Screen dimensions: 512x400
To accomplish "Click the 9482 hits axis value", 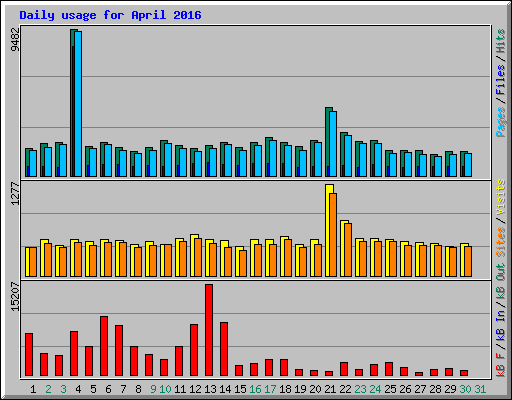I will tap(15, 40).
